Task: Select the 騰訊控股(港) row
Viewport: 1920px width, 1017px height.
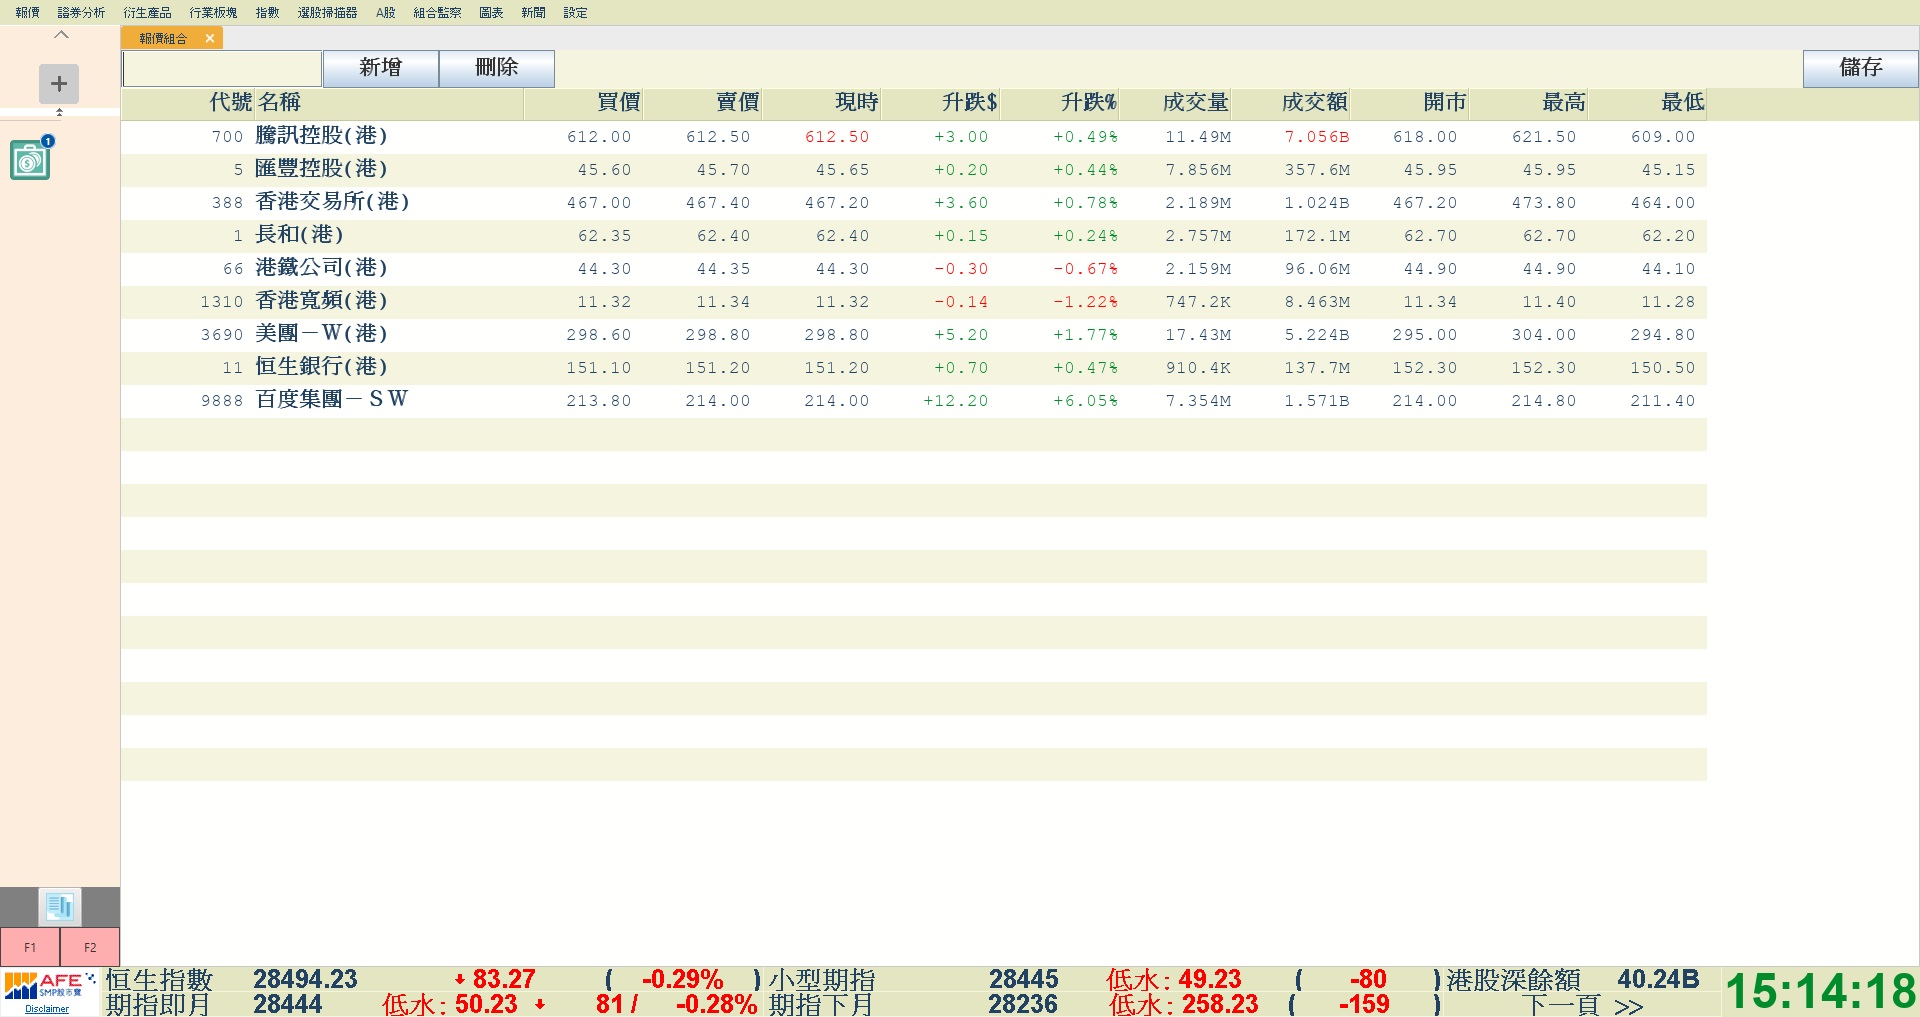Action: pos(914,137)
